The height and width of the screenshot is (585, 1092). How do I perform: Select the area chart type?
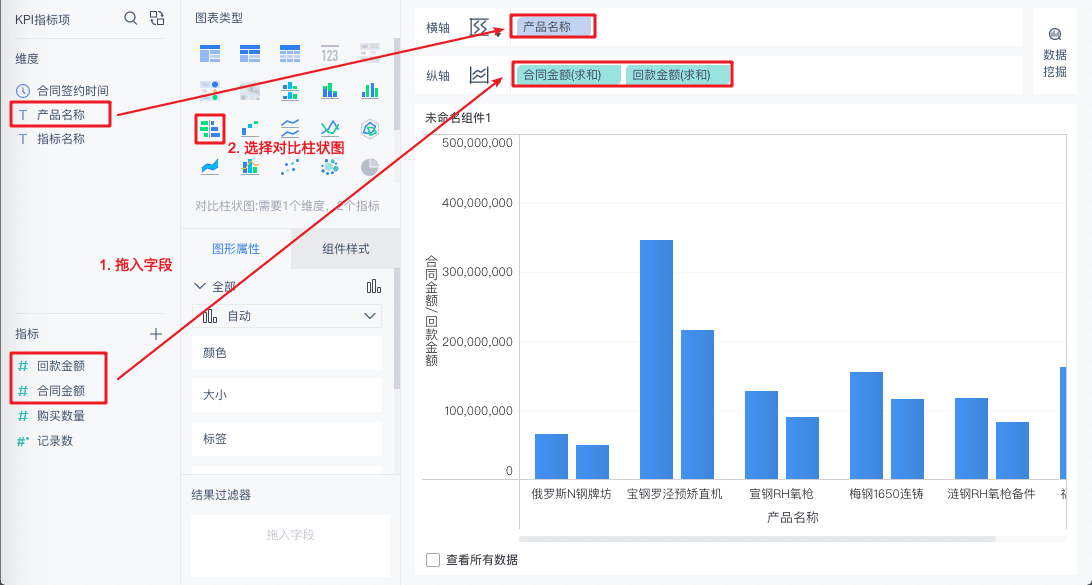[210, 167]
